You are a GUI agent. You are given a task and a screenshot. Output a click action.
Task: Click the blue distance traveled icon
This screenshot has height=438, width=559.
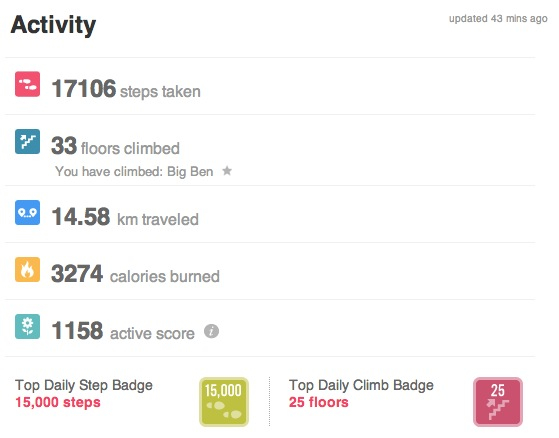point(27,212)
